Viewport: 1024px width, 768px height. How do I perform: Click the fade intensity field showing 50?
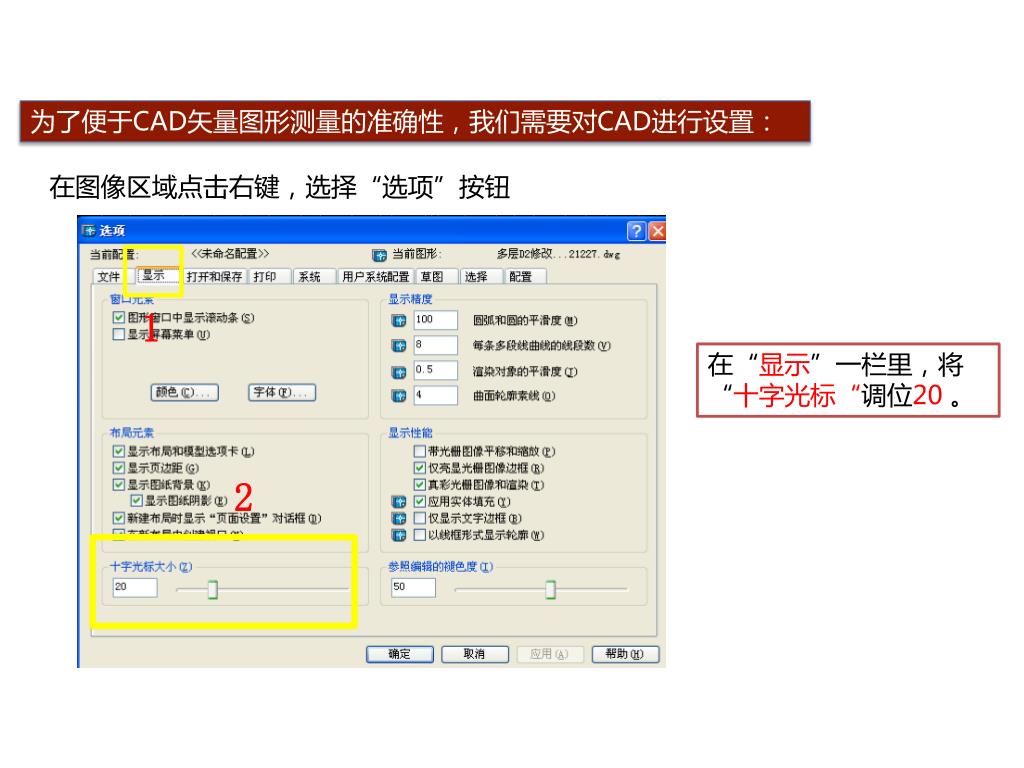[413, 587]
